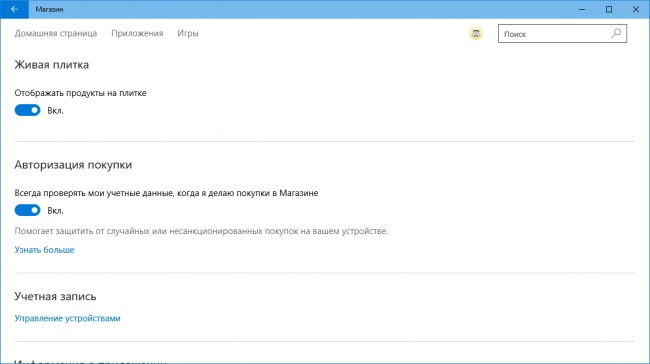Minimize the Магазин window
This screenshot has width=650, height=364.
tap(582, 9)
